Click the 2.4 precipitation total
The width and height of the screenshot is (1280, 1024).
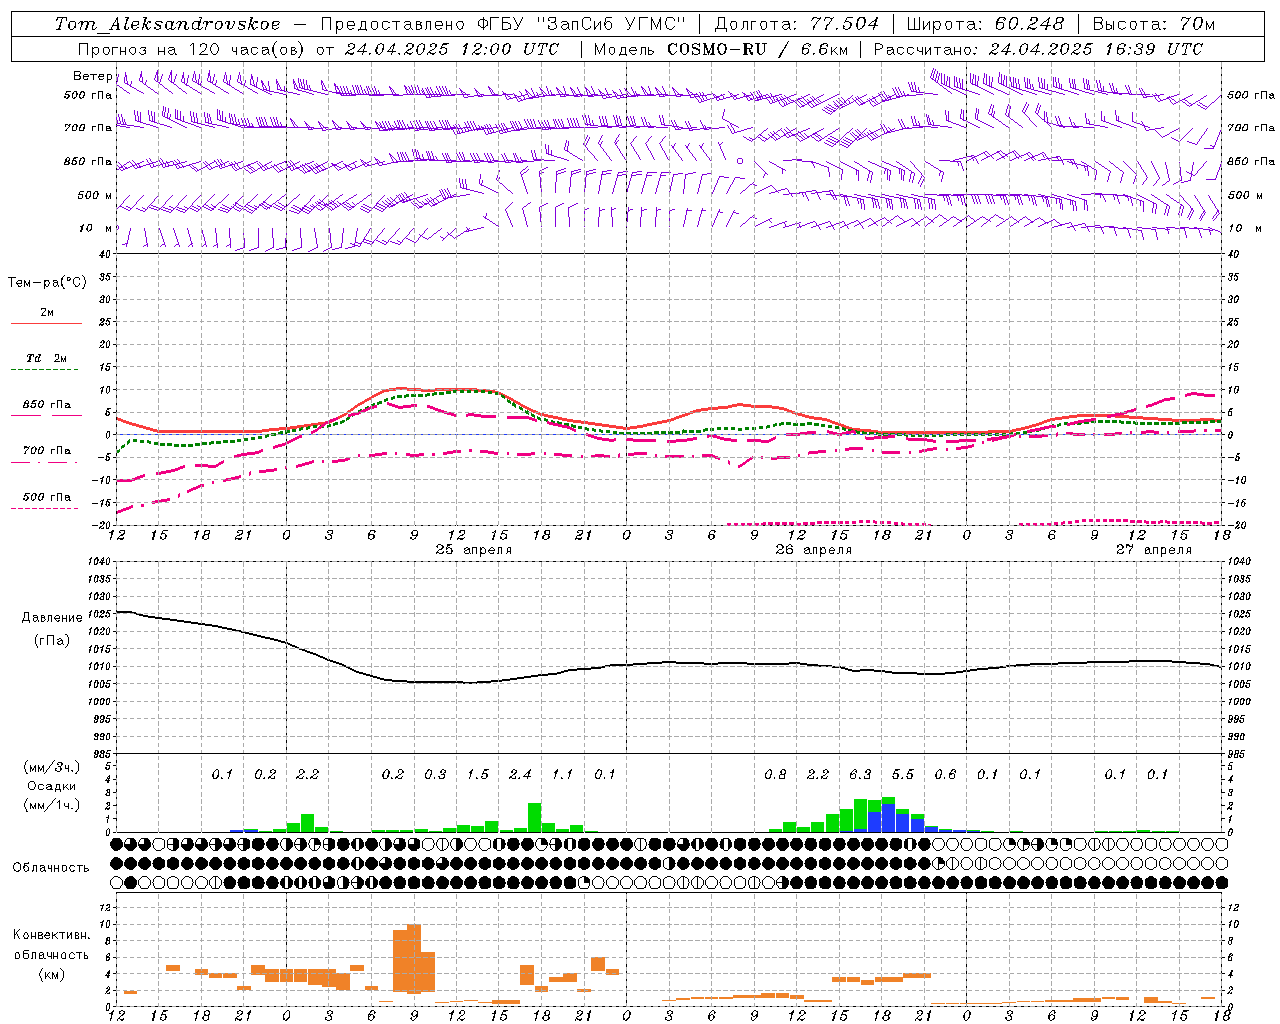pos(520,774)
